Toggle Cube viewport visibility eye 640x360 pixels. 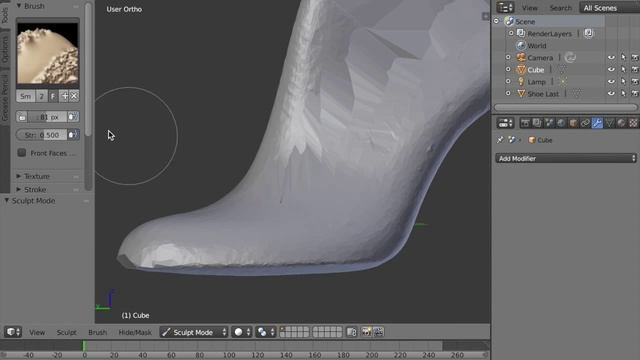tap(611, 69)
